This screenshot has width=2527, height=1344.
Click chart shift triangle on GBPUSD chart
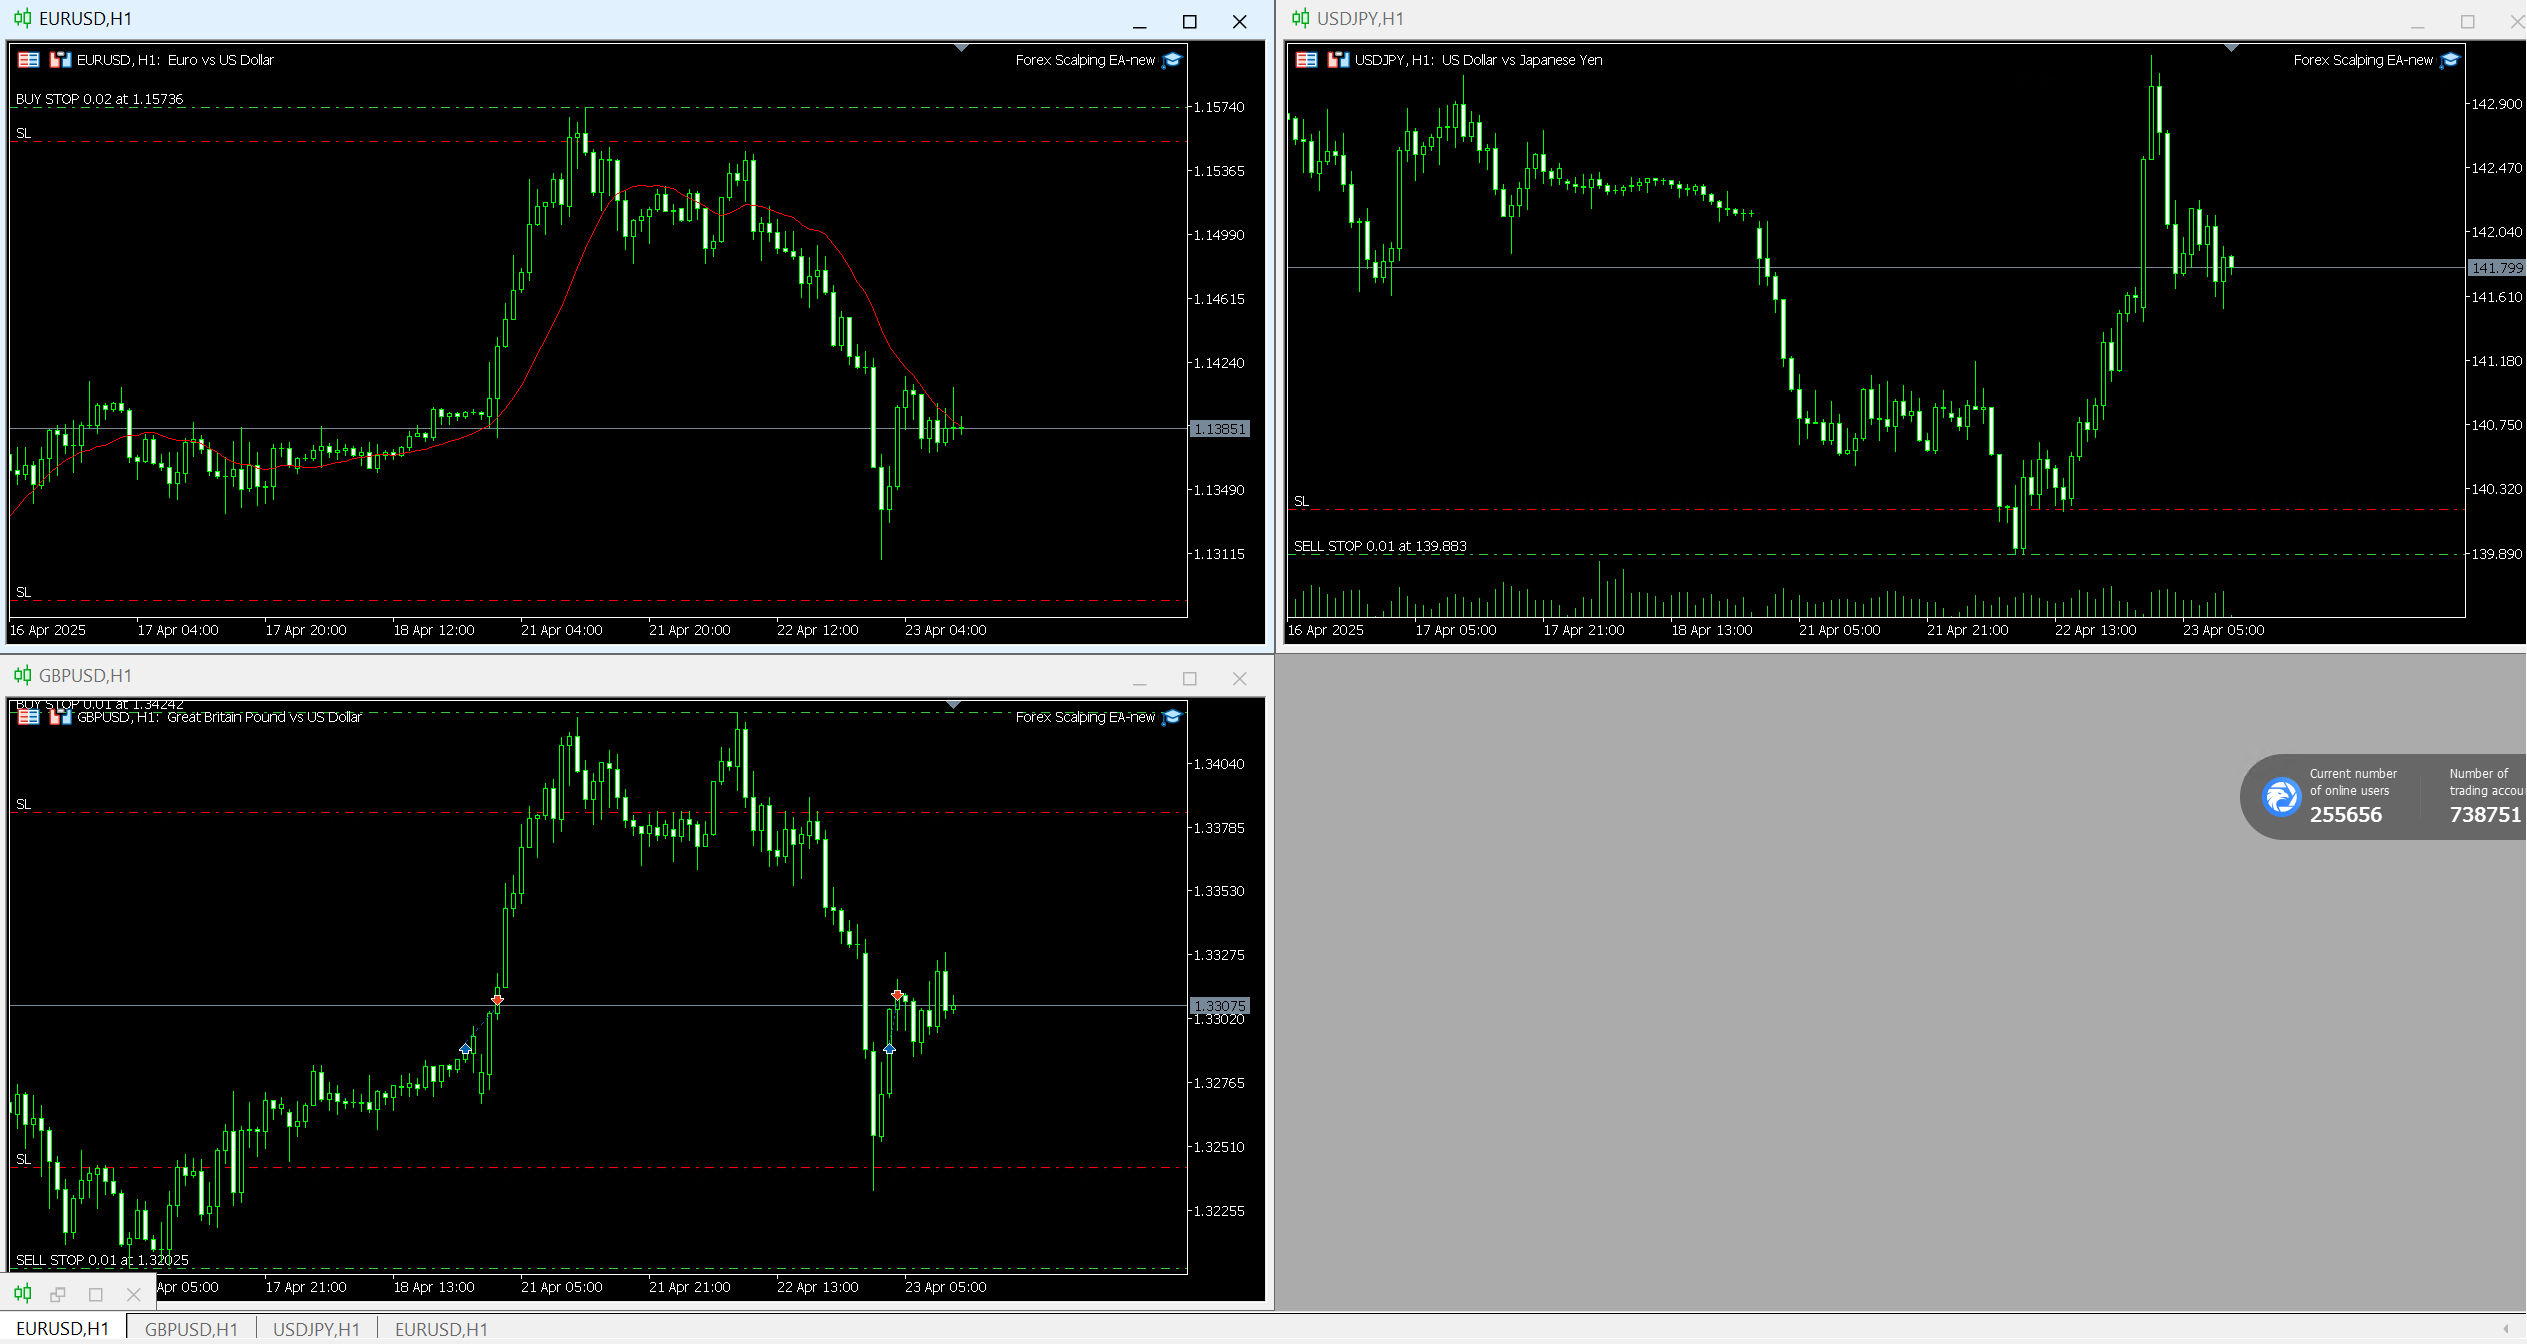point(954,705)
